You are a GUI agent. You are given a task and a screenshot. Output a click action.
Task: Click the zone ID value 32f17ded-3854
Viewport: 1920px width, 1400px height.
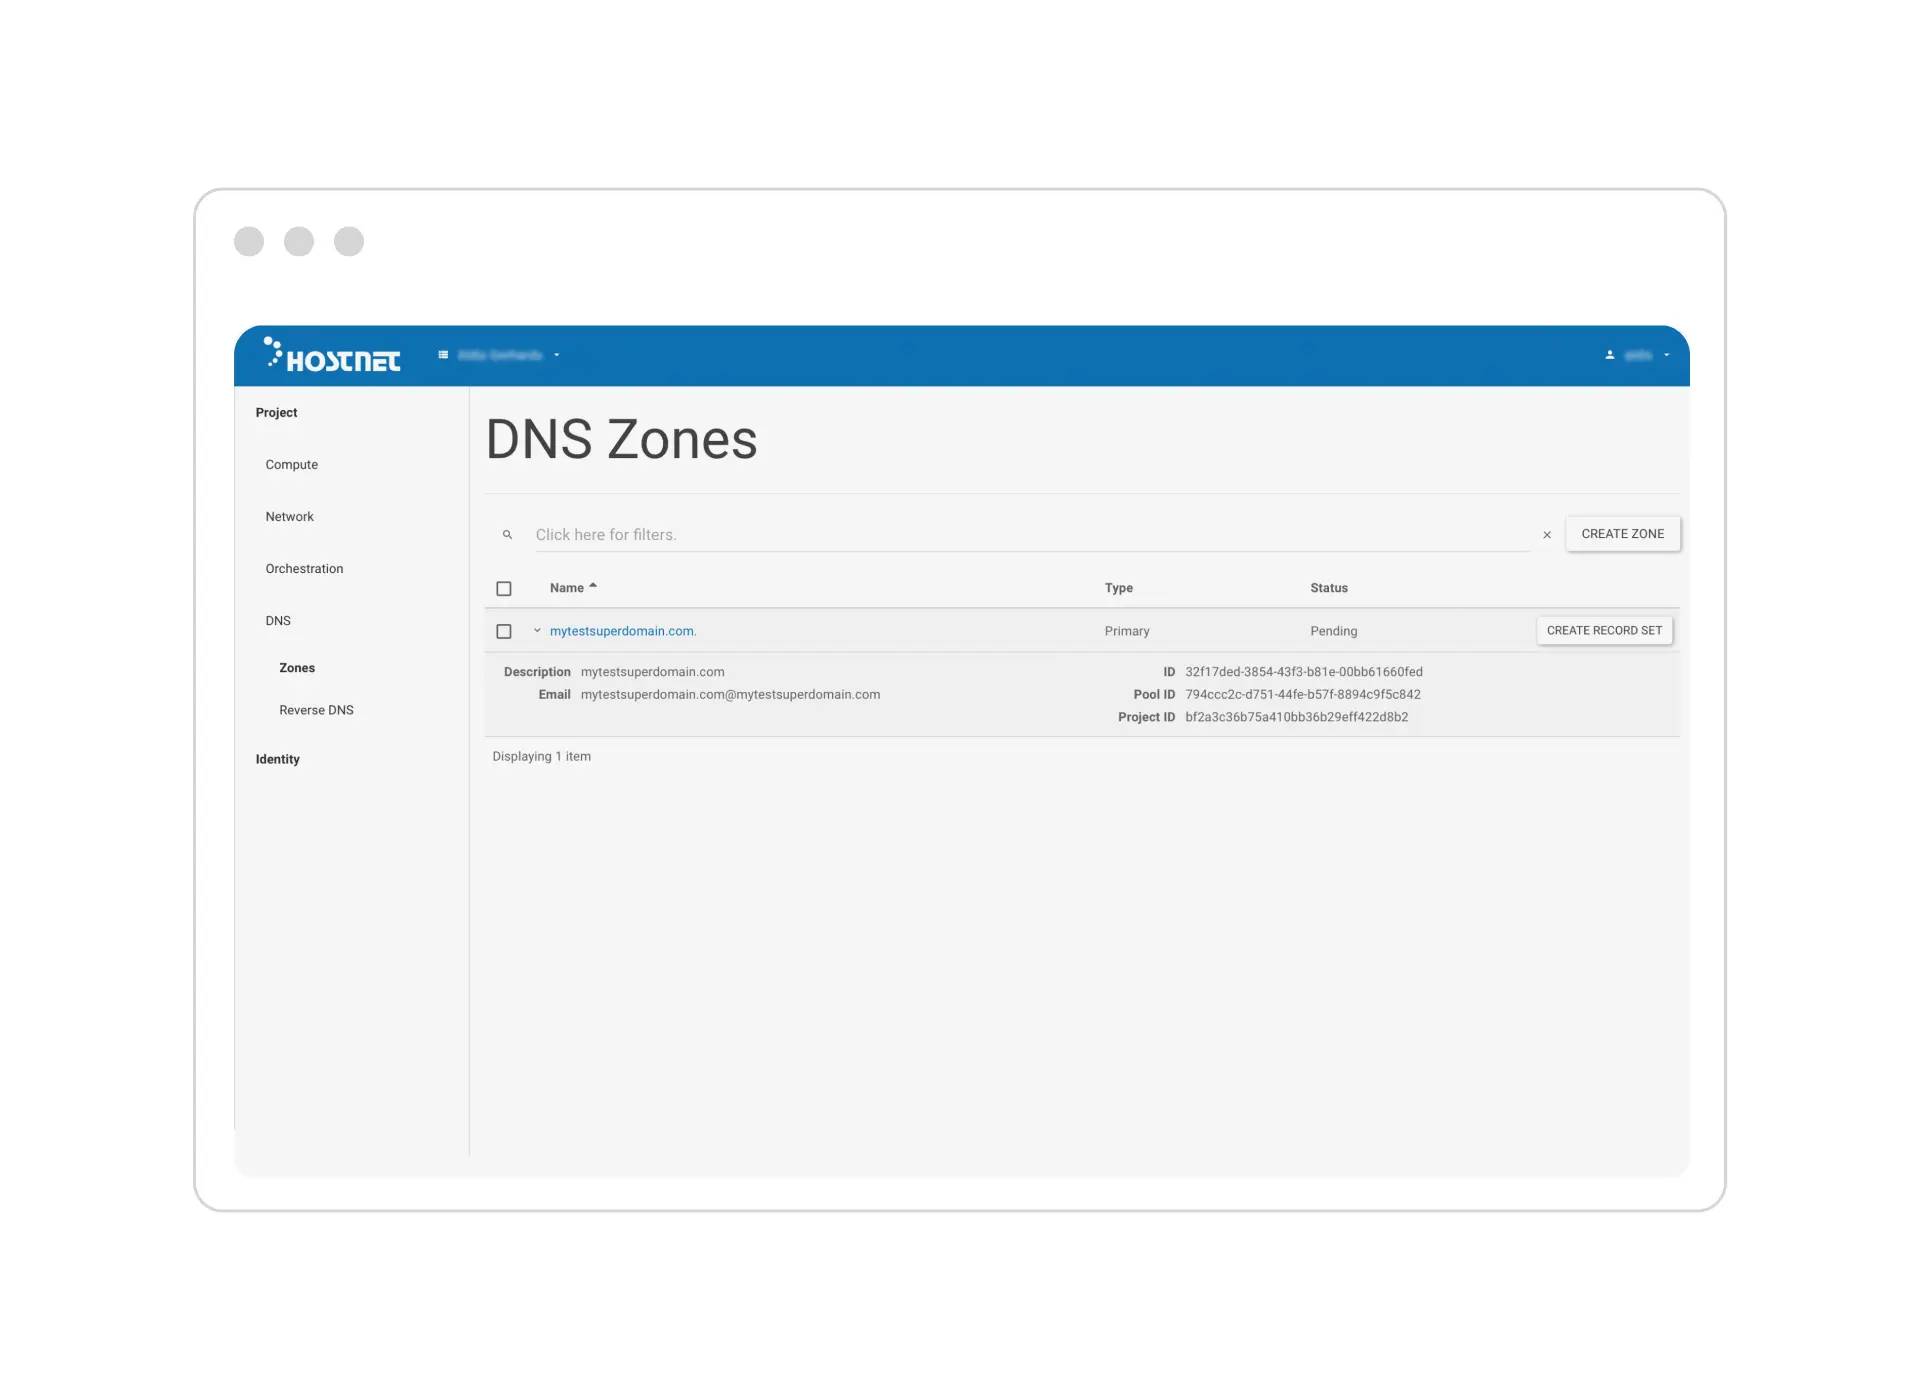pos(1304,672)
